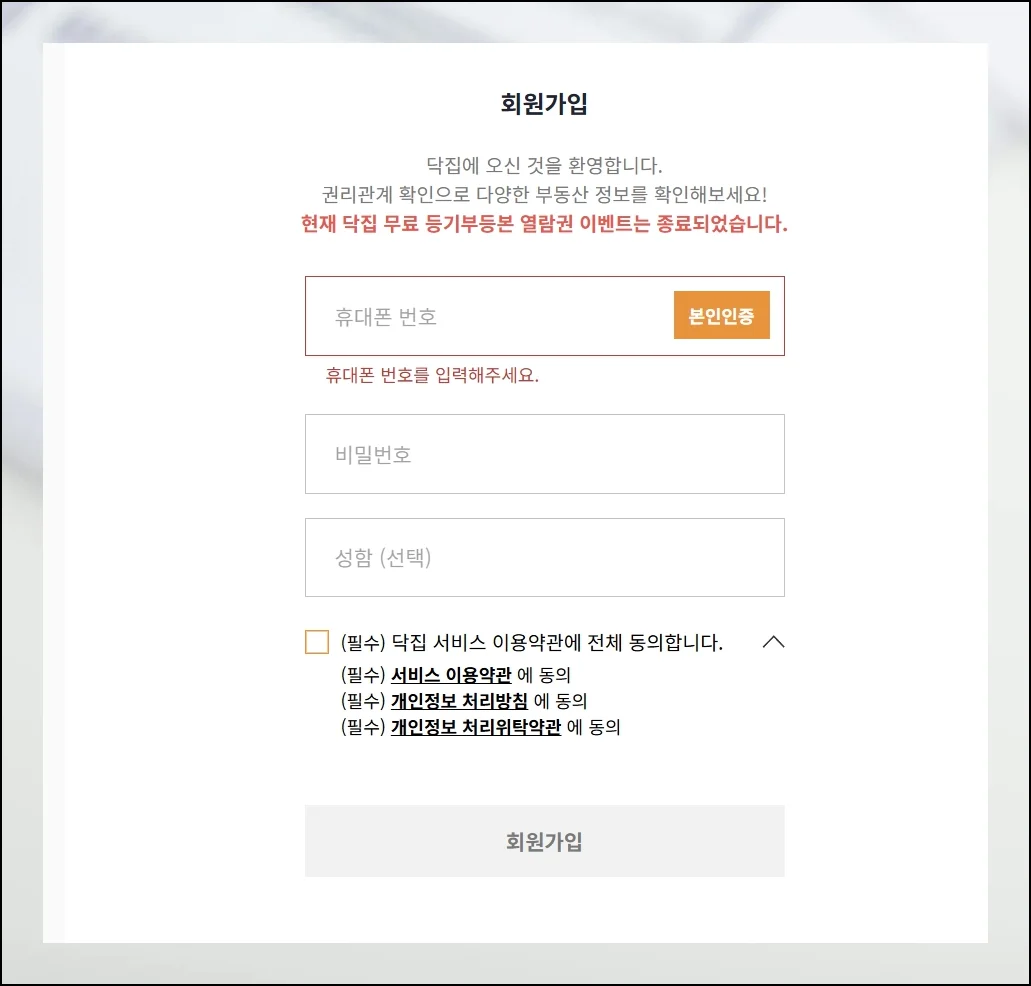Click the 닥집에 오신 것을 환영합니다 welcome text

tap(544, 165)
